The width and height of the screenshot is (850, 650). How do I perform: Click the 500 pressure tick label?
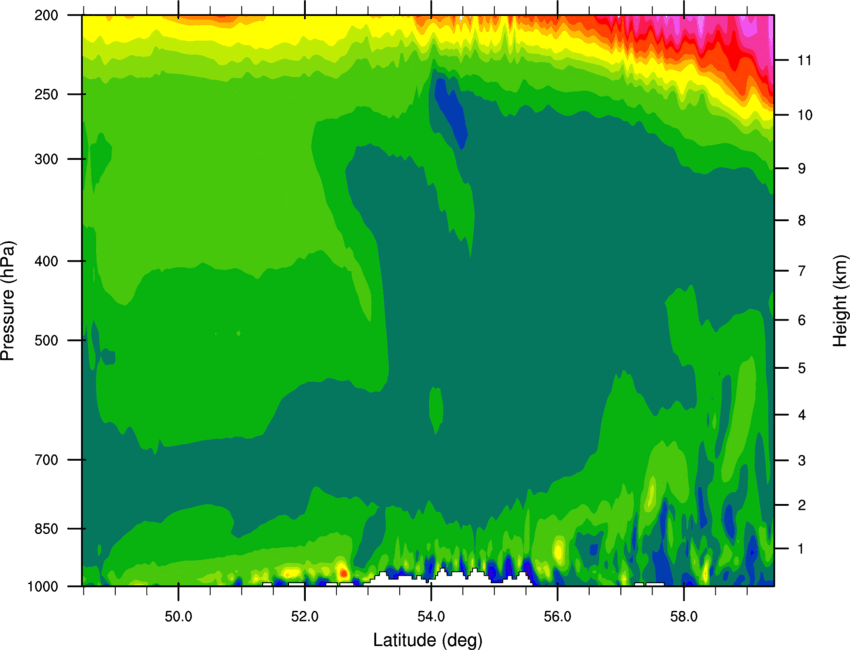pyautogui.click(x=47, y=340)
